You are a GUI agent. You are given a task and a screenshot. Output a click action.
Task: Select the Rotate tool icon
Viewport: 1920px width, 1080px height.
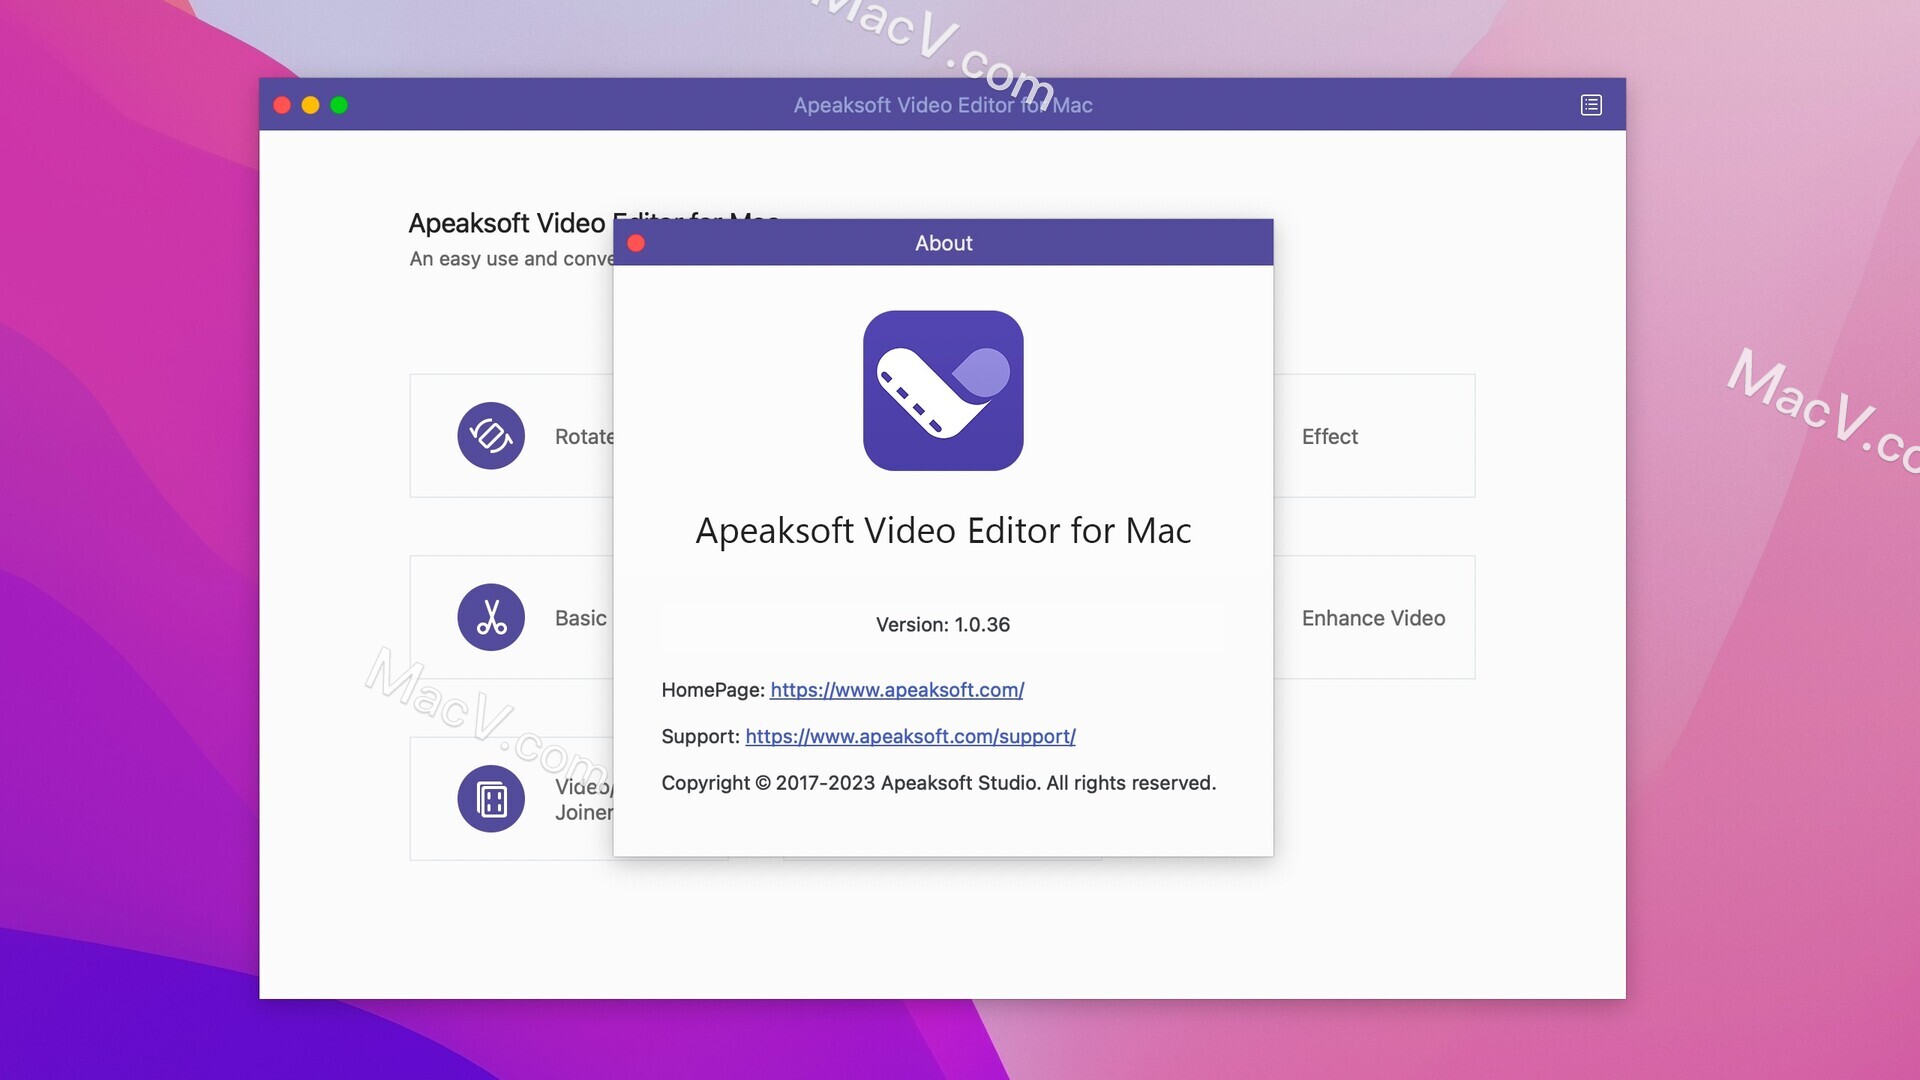point(491,436)
